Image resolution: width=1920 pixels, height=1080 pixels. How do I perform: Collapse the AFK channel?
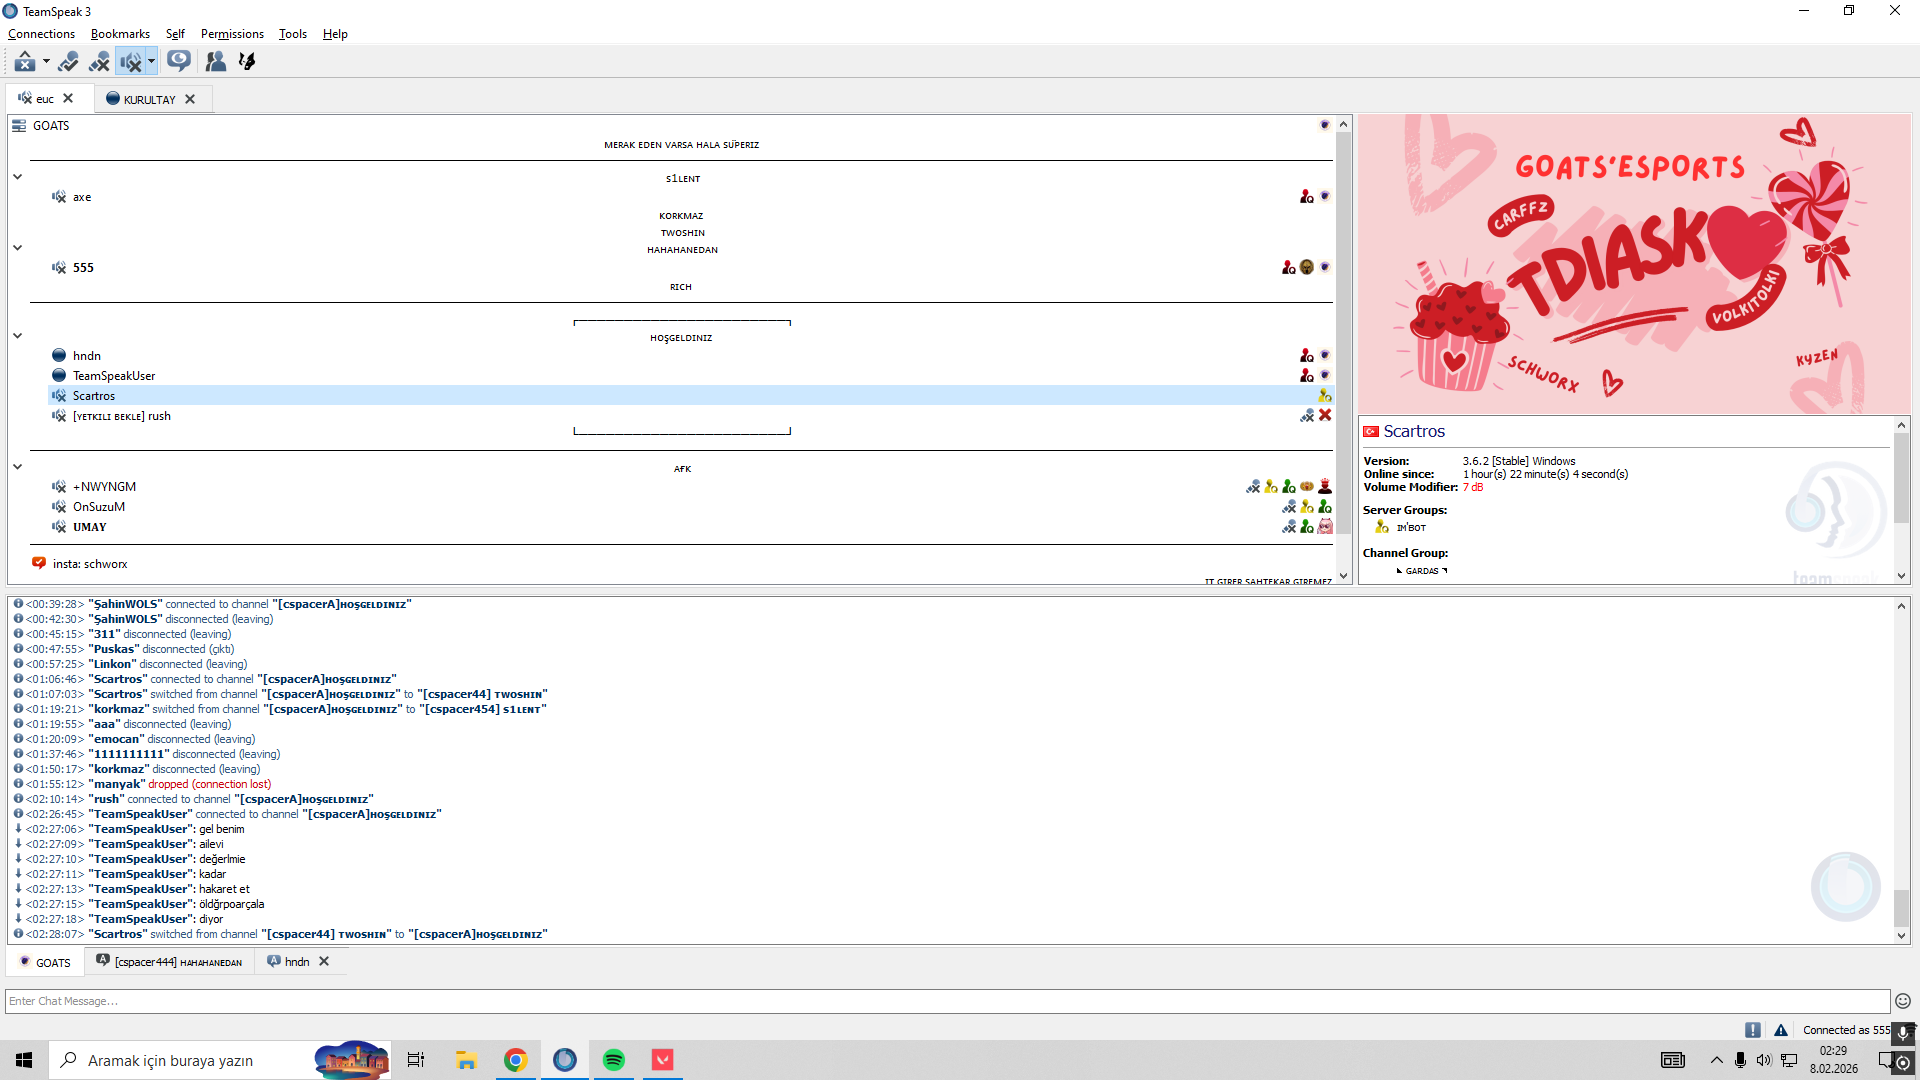pyautogui.click(x=17, y=467)
